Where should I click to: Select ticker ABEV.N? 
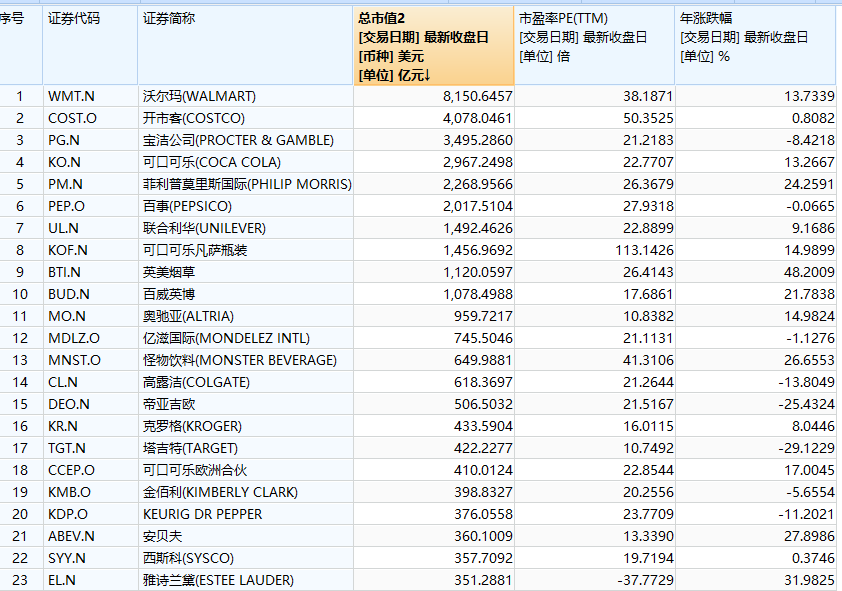[71, 537]
